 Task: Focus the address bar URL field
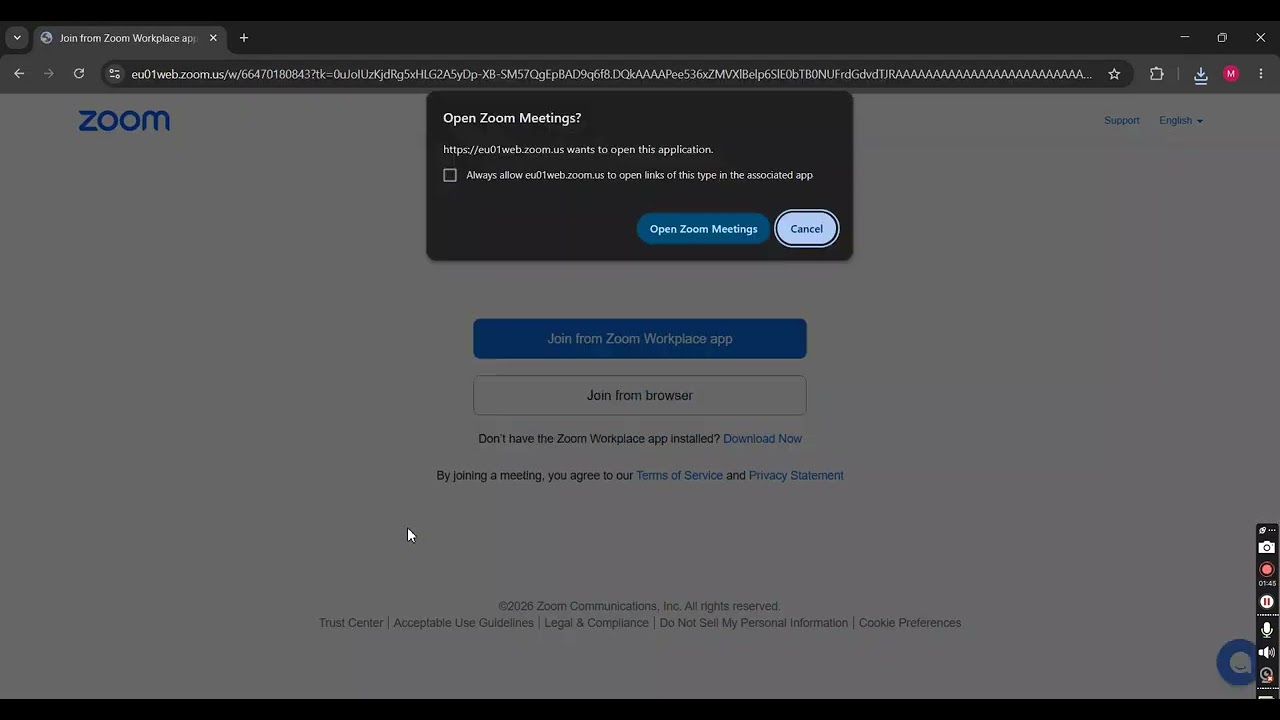tap(611, 74)
